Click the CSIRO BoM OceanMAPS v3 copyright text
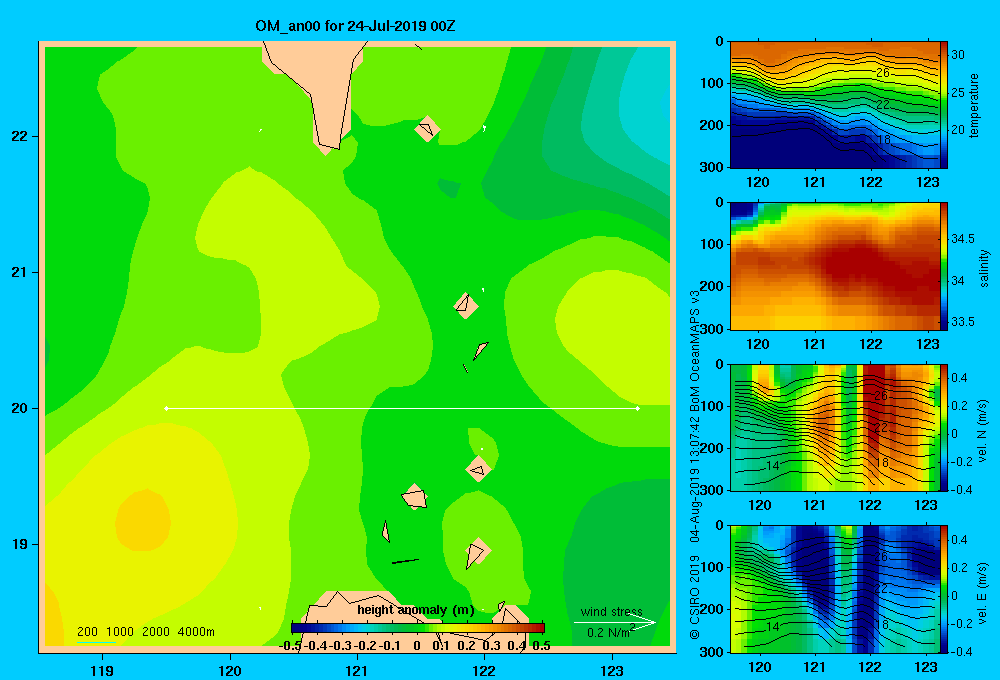Screen dimensions: 1000x680 [x=695, y=465]
